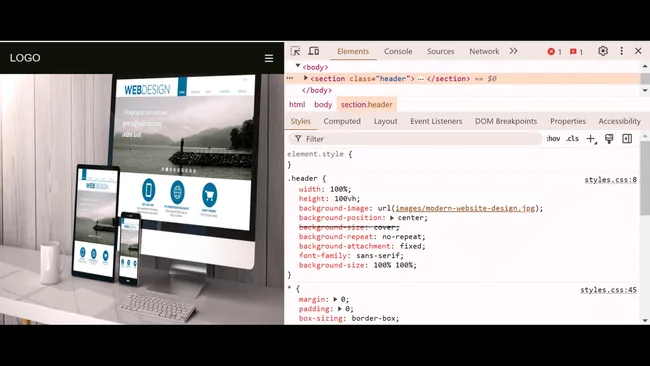Switch to the Network tab
The height and width of the screenshot is (366, 650).
tap(484, 51)
